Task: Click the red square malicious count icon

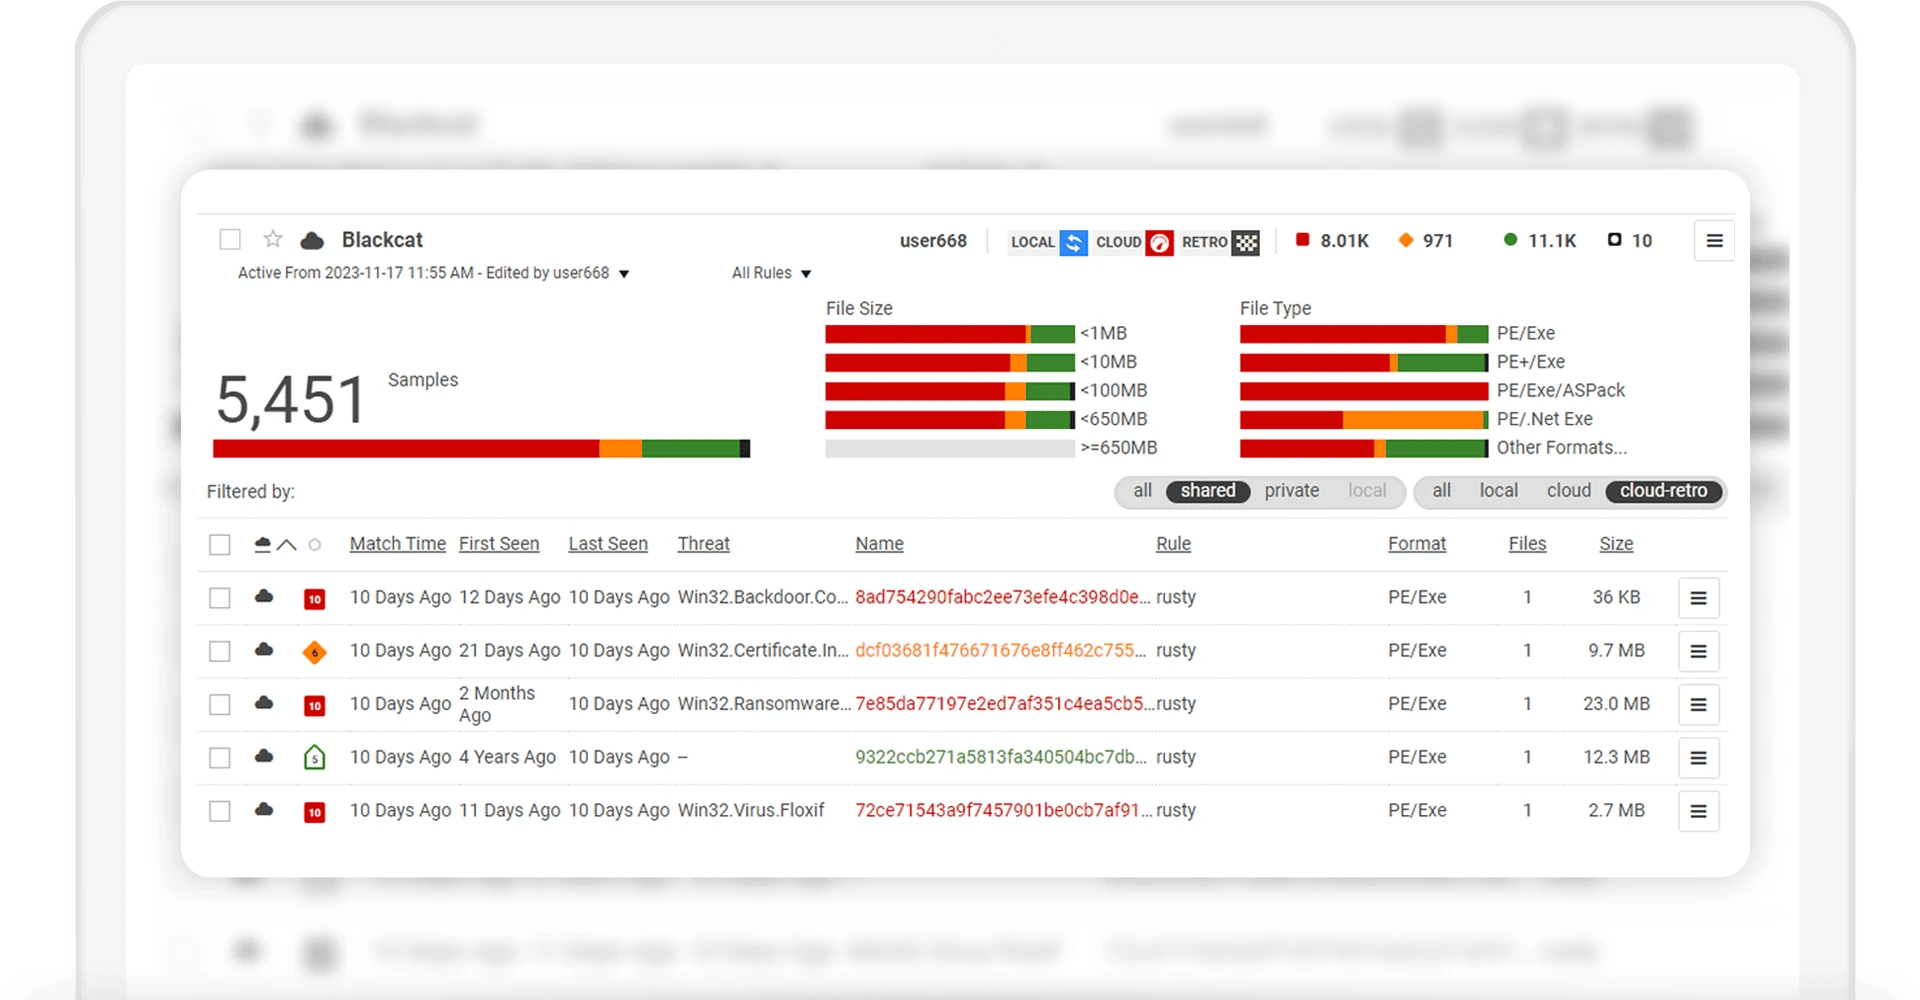Action: (x=1302, y=240)
